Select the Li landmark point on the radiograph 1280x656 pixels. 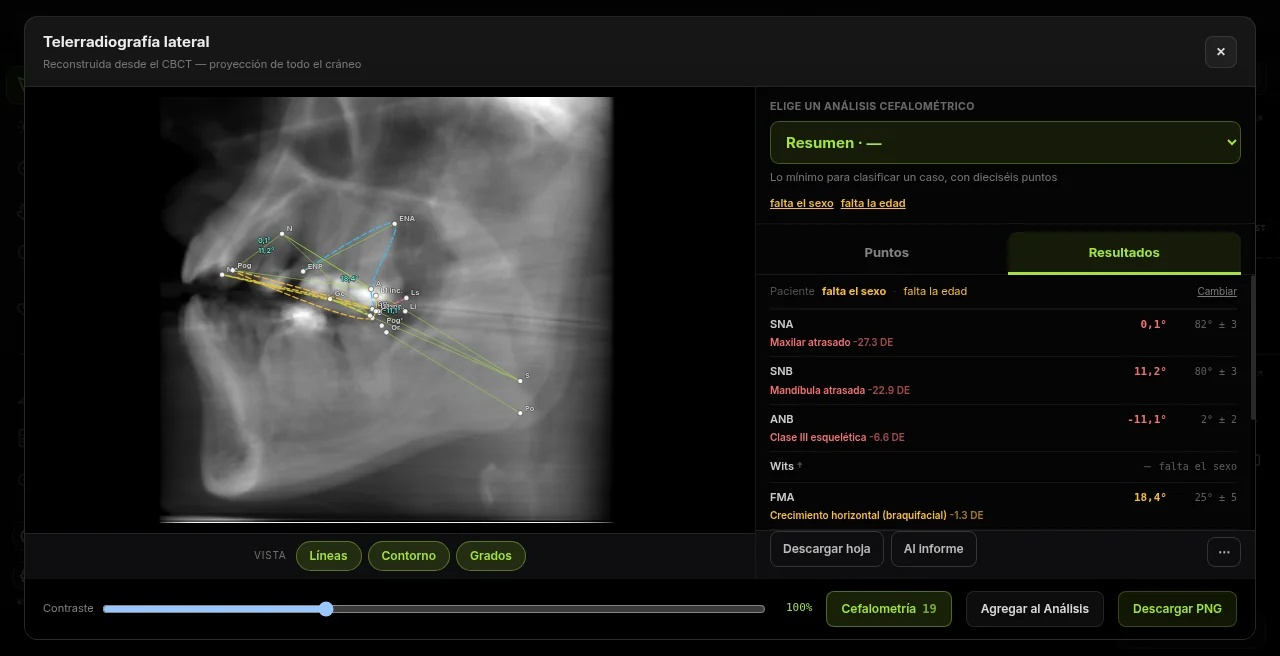pos(405,311)
